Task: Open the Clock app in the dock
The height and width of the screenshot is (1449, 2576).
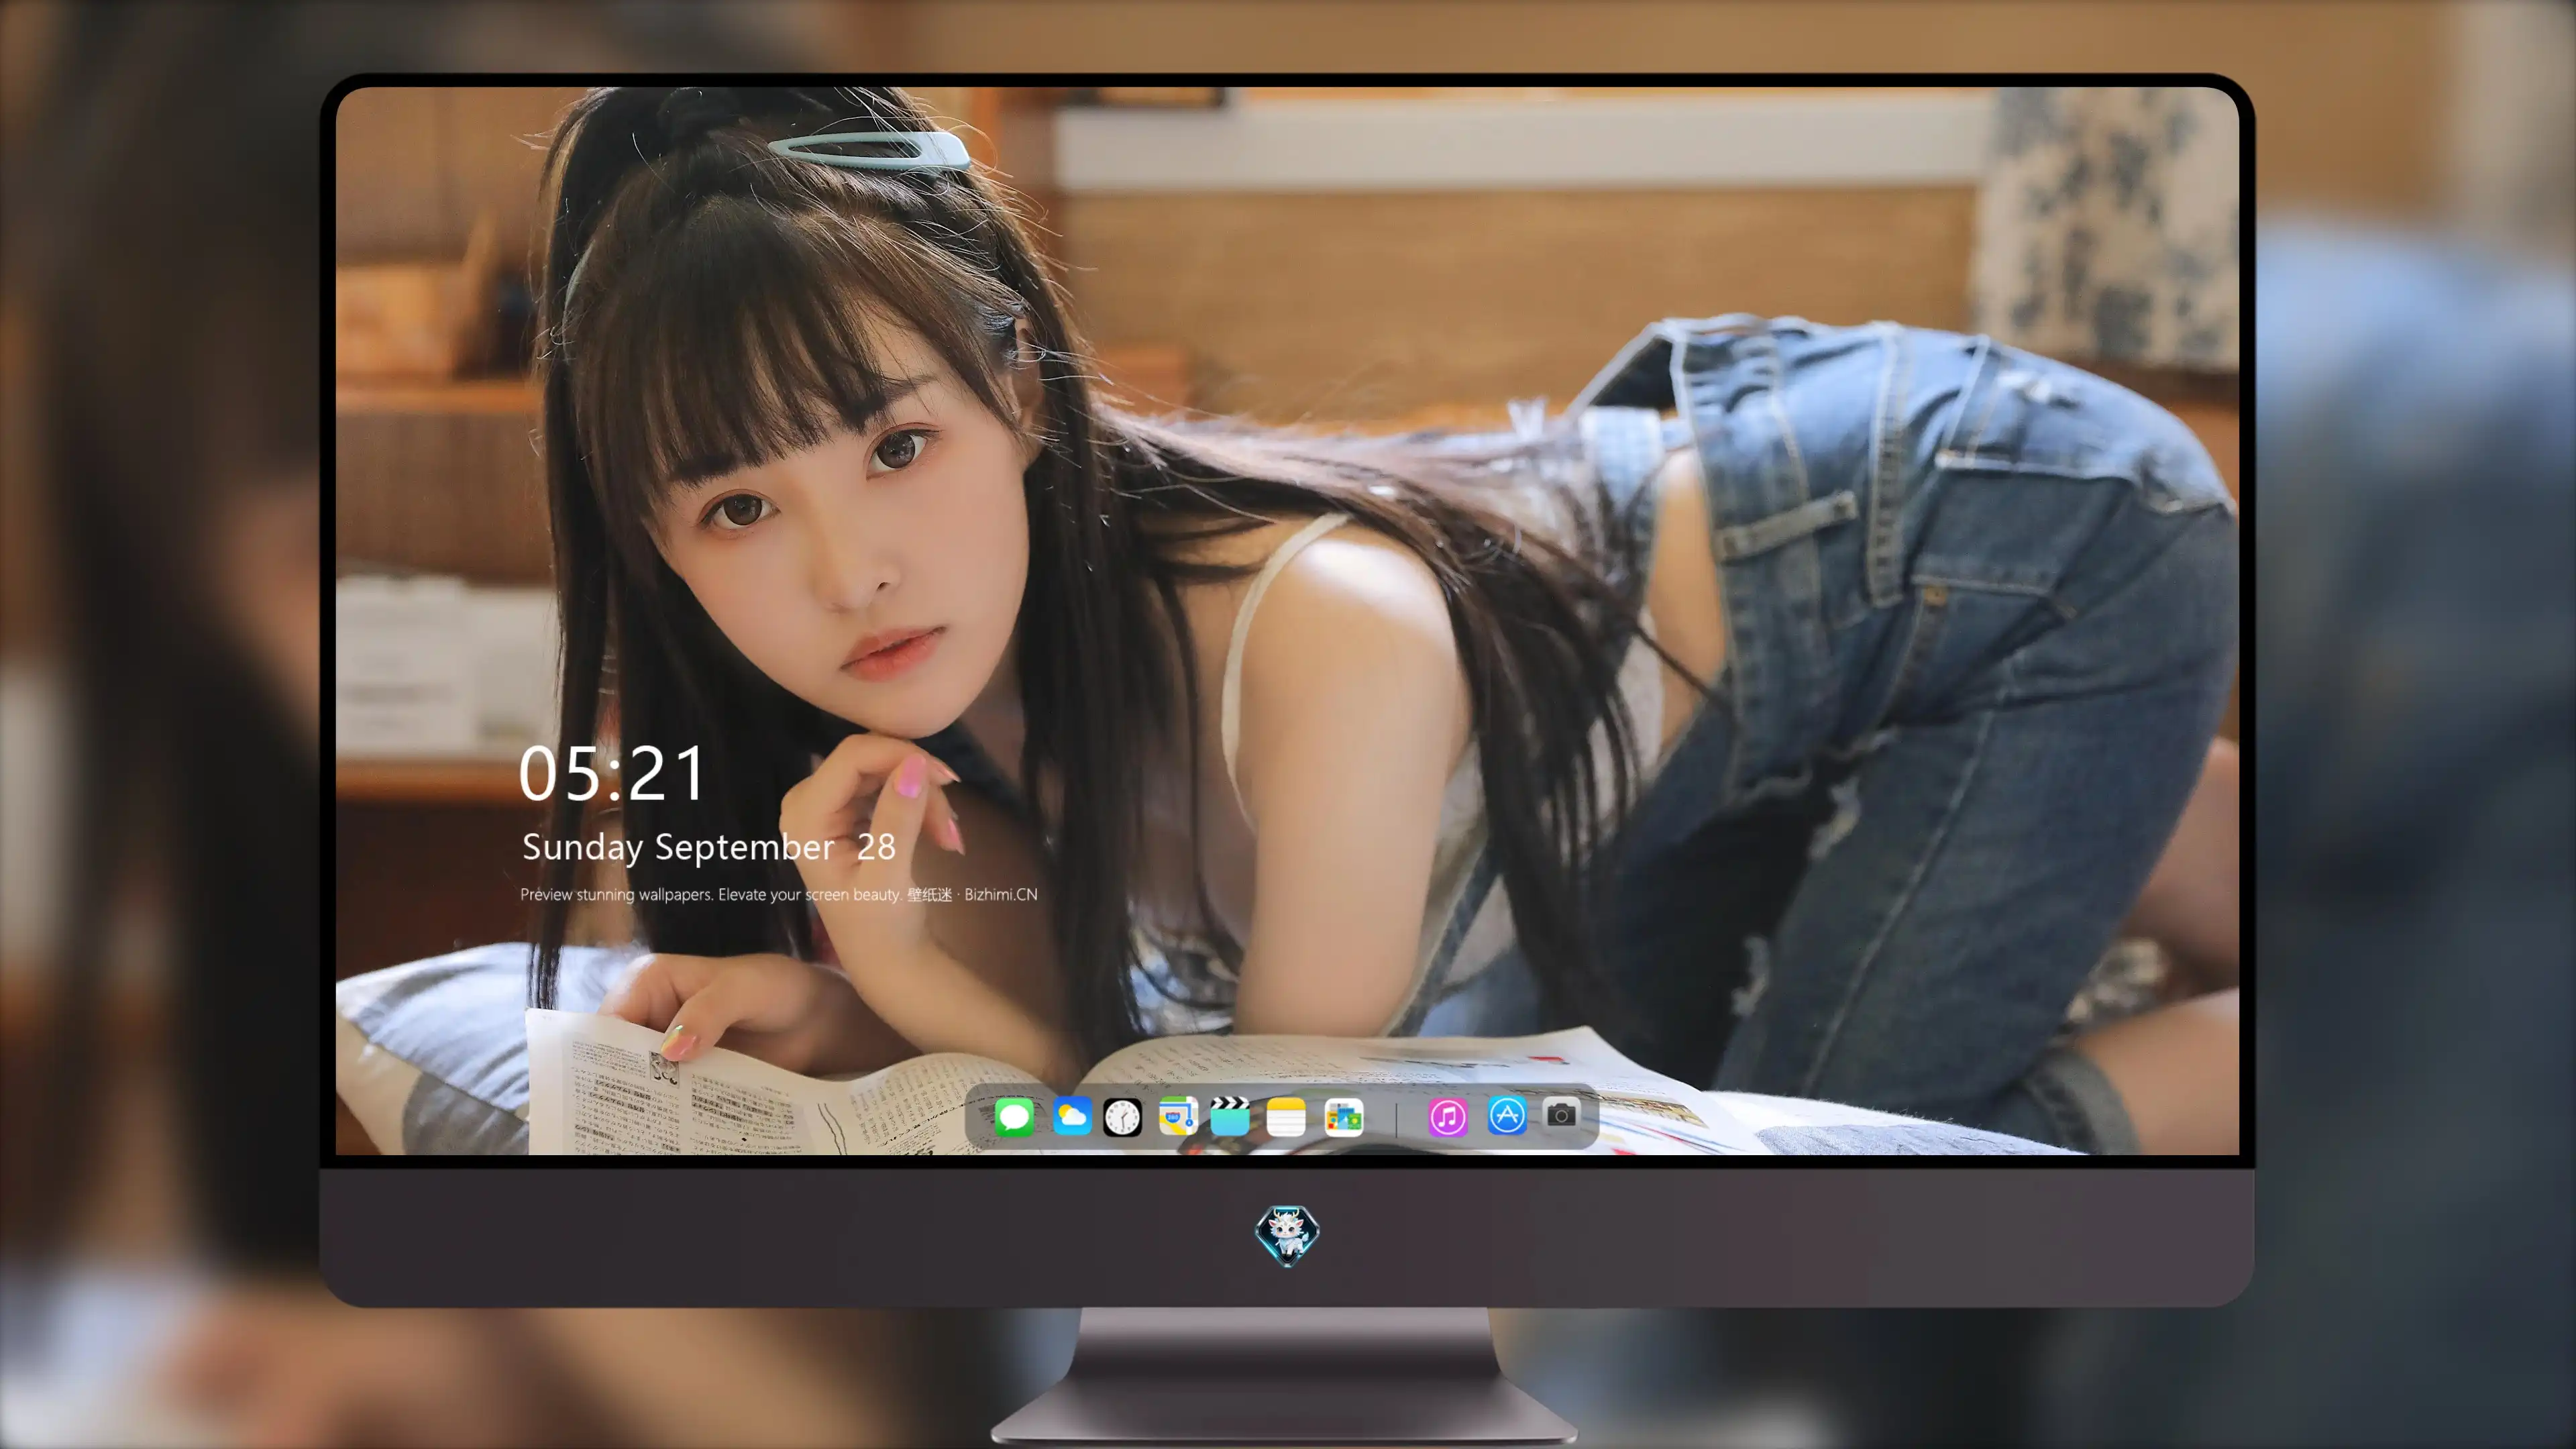Action: pos(1122,1116)
